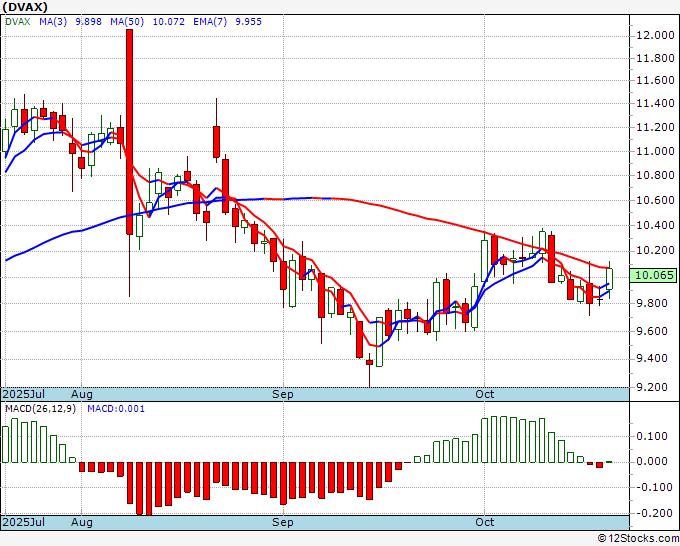The image size is (680, 546).
Task: Click Sep on the MACD time axis
Action: [x=283, y=522]
